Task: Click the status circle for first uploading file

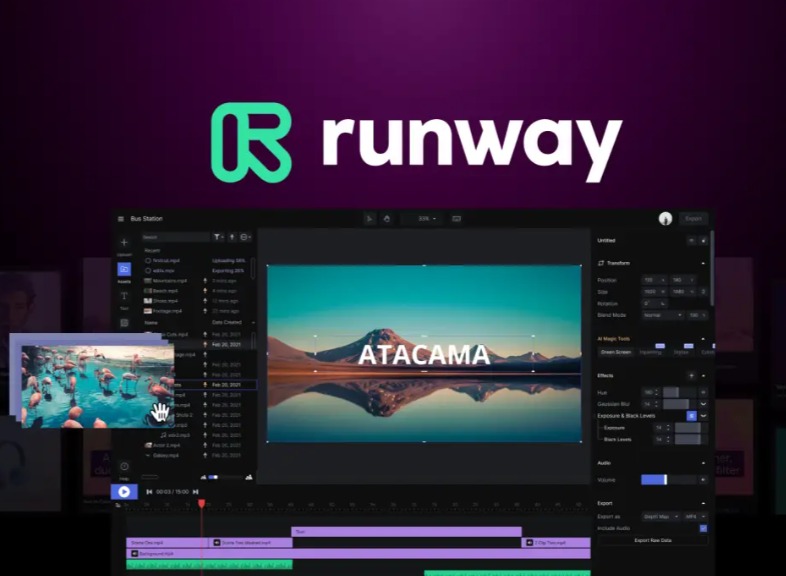Action: coord(148,261)
